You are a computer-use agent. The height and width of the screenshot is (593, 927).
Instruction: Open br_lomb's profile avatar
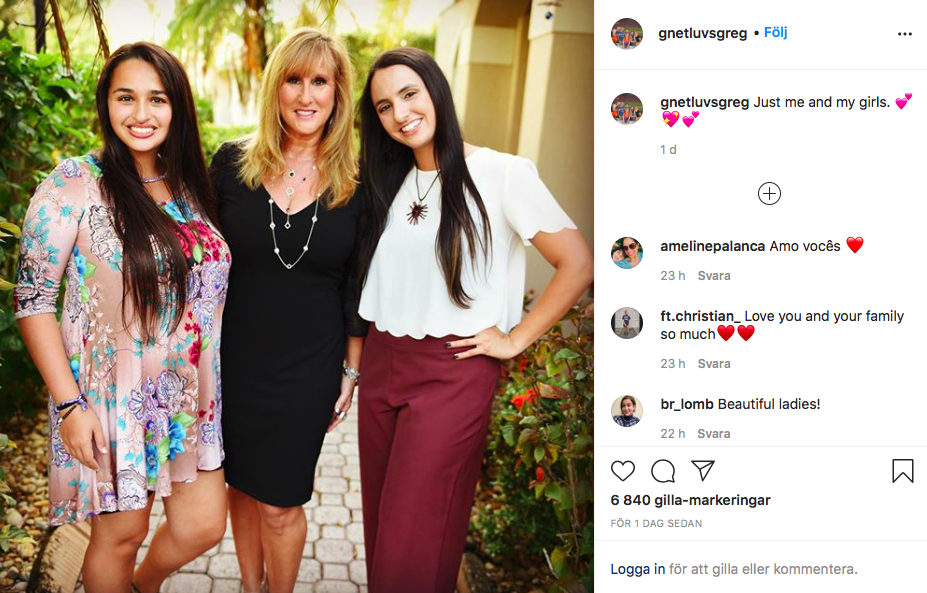click(x=627, y=410)
